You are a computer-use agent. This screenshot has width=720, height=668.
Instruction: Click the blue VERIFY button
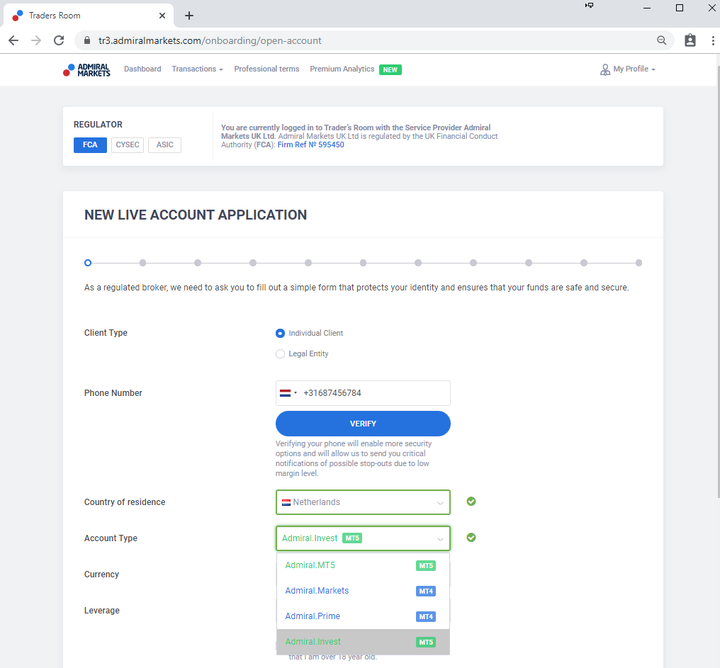click(x=363, y=423)
